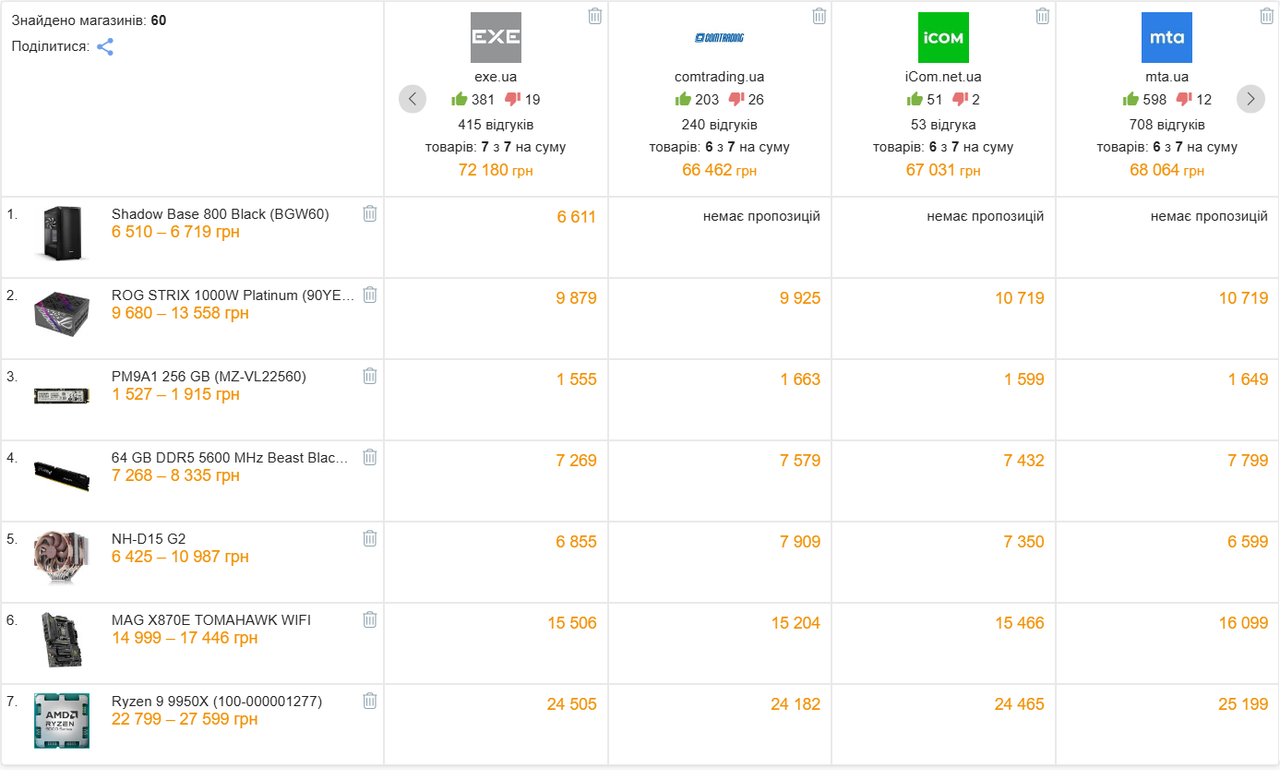Click mta.ua price 7 799 for DDR5 memory

tap(1248, 460)
